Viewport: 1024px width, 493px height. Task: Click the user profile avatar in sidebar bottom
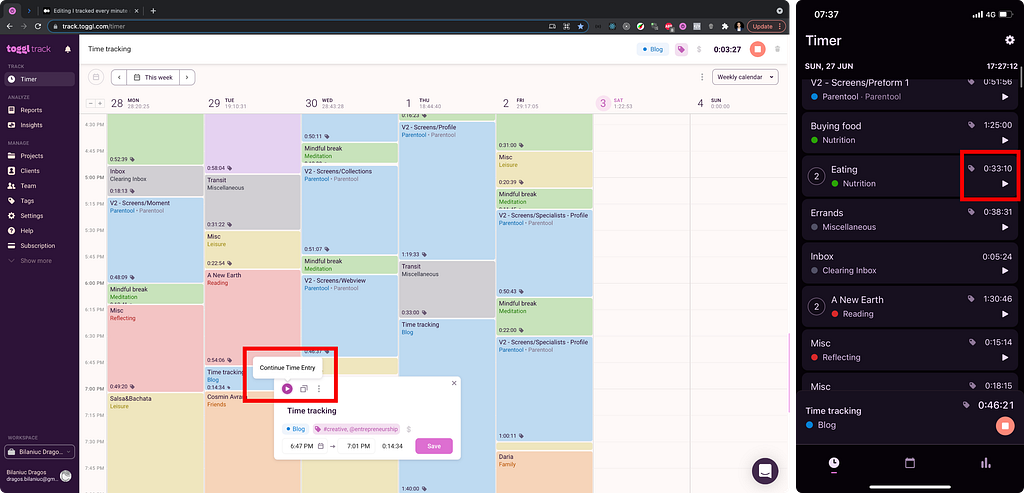(65, 475)
